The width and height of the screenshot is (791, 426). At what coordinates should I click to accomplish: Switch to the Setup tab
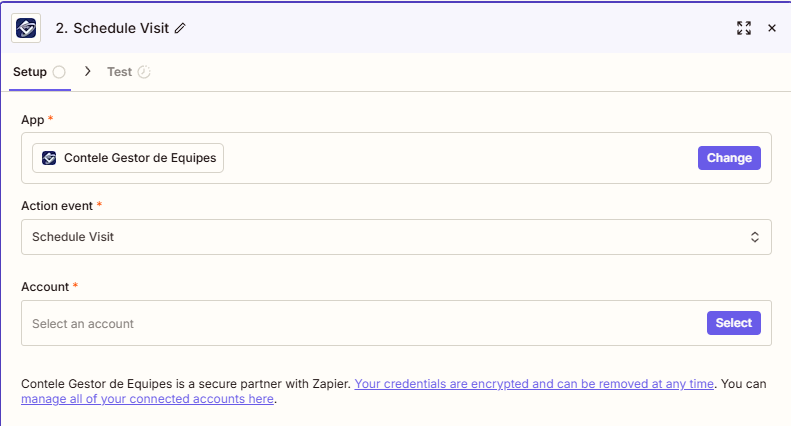(30, 72)
